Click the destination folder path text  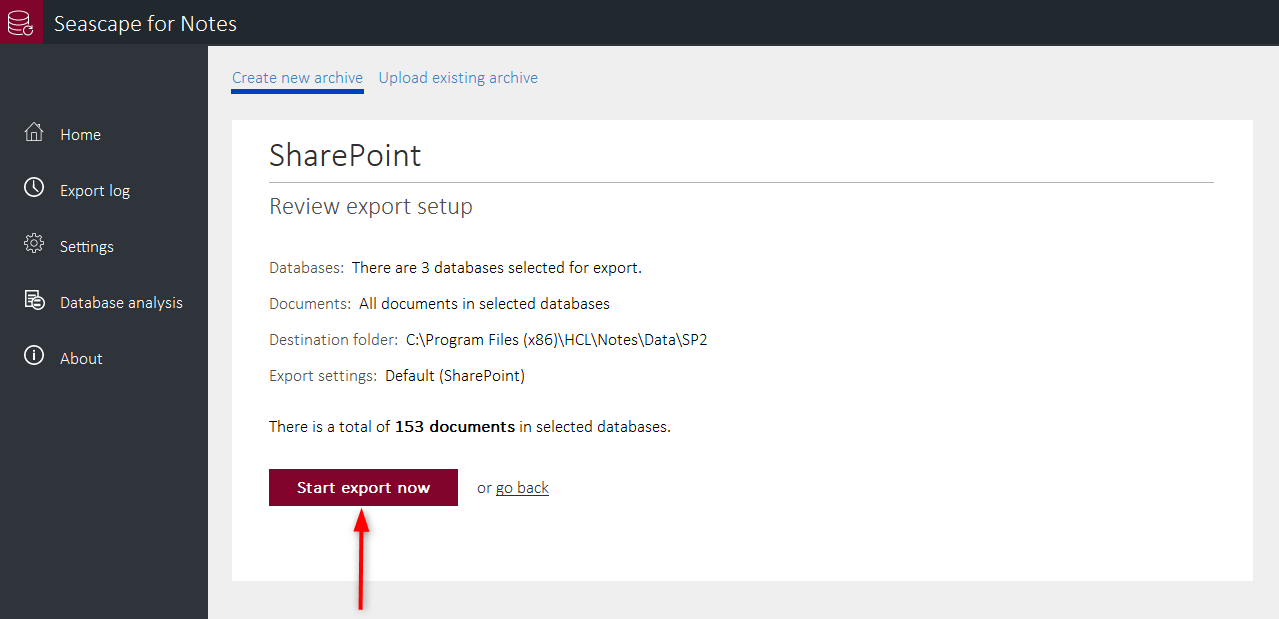tap(556, 340)
